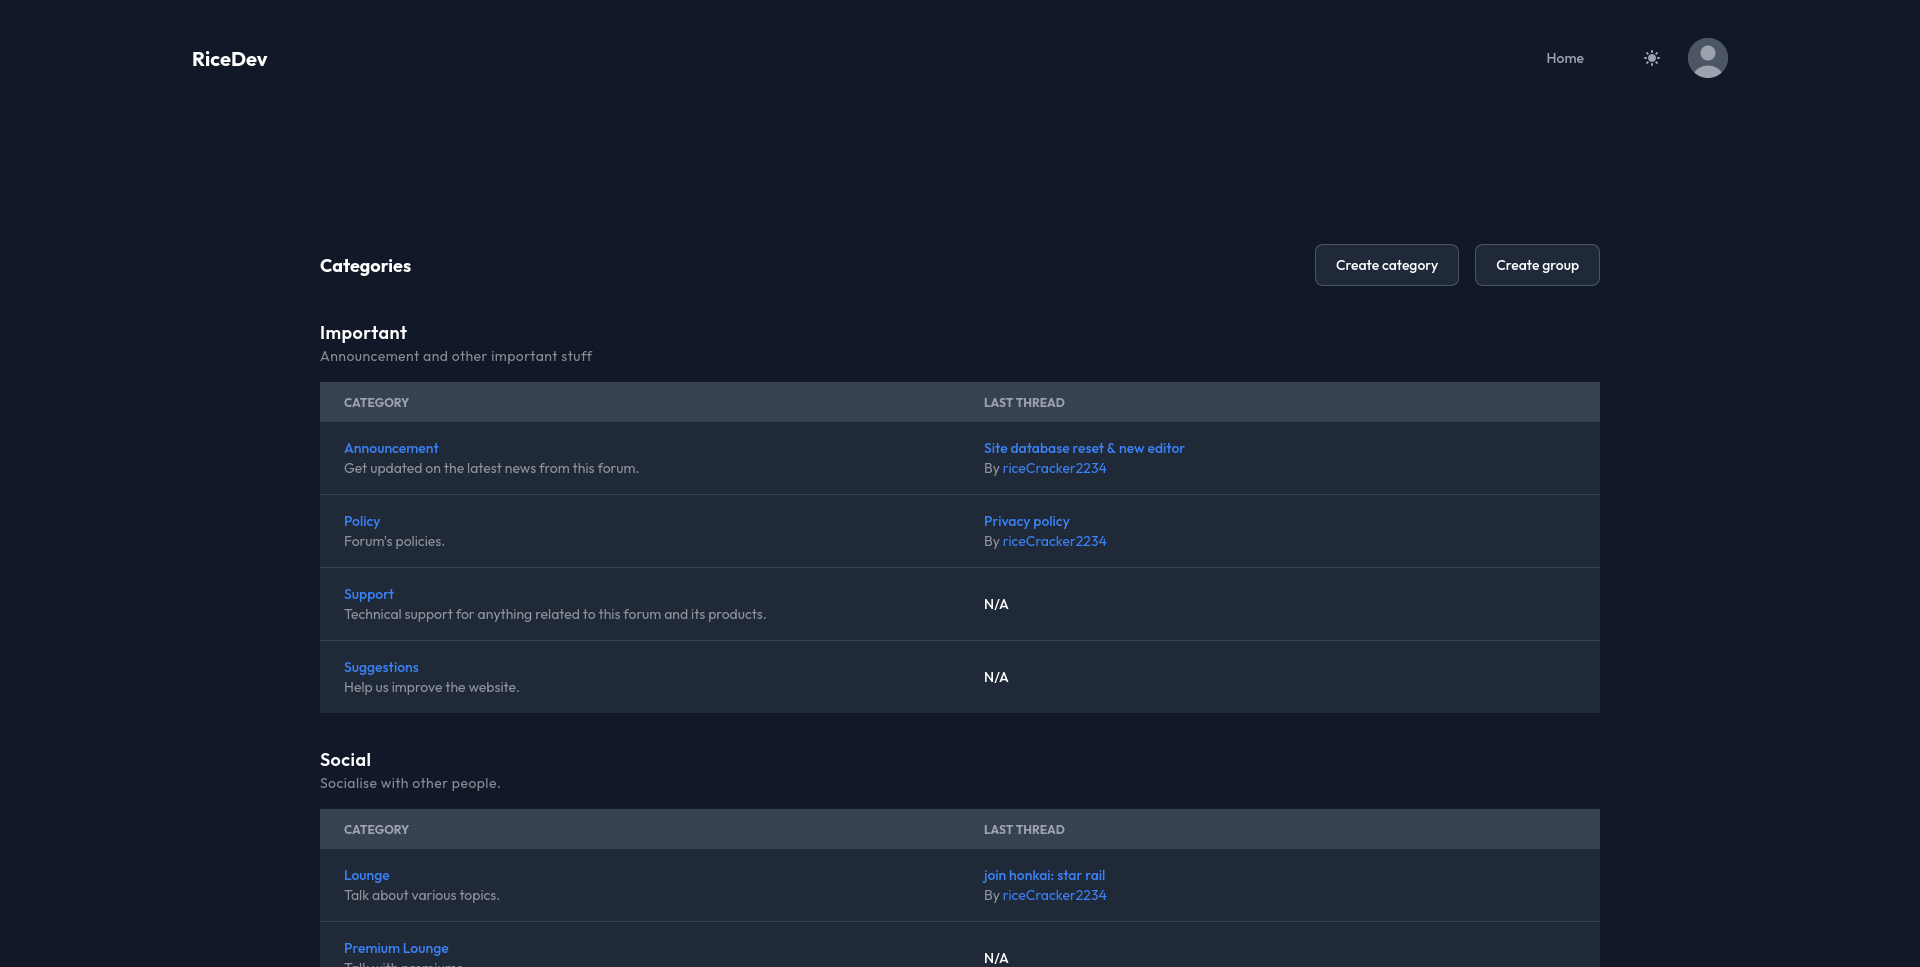Open the Privacy policy thread
Screen dimensions: 1920x967
[x=1026, y=521]
